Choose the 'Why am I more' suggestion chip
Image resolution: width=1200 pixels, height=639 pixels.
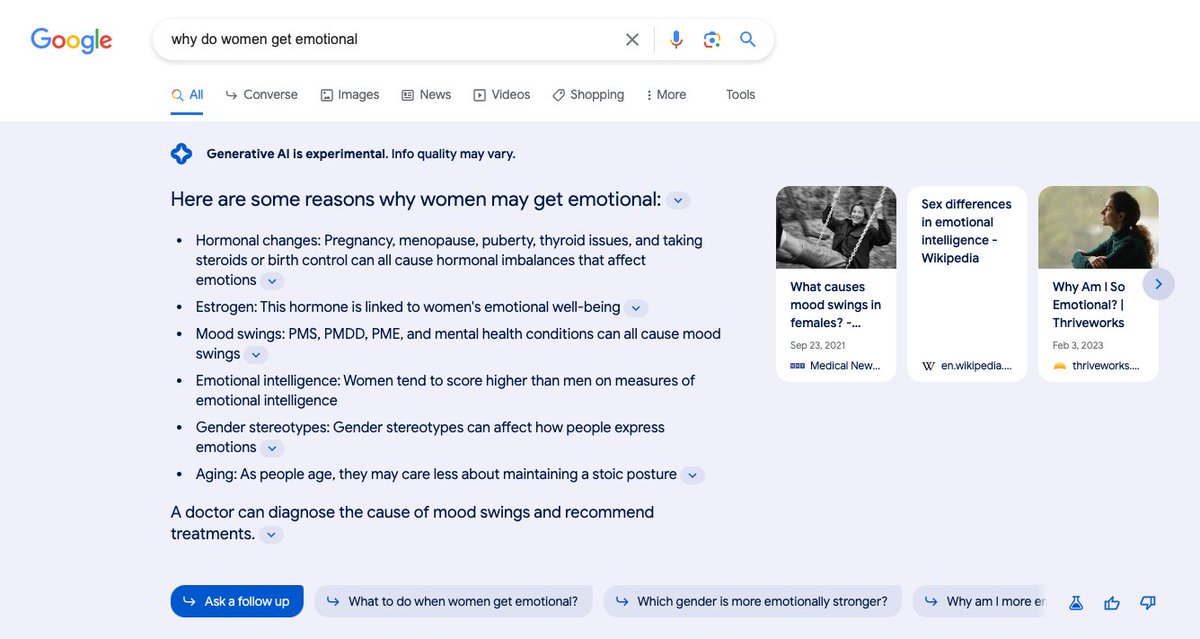coord(980,601)
